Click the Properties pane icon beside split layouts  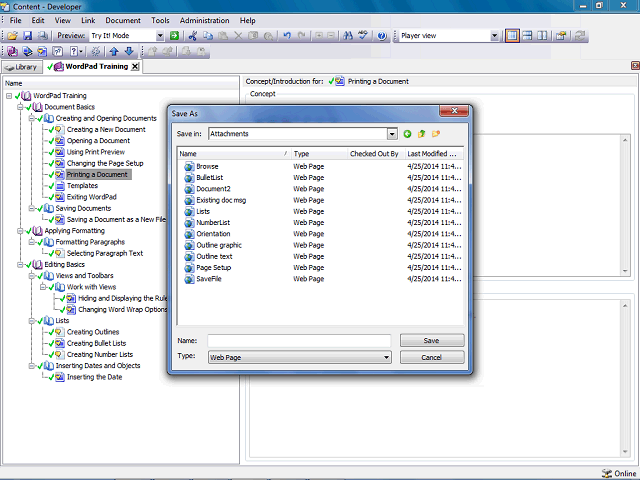pyautogui.click(x=561, y=36)
